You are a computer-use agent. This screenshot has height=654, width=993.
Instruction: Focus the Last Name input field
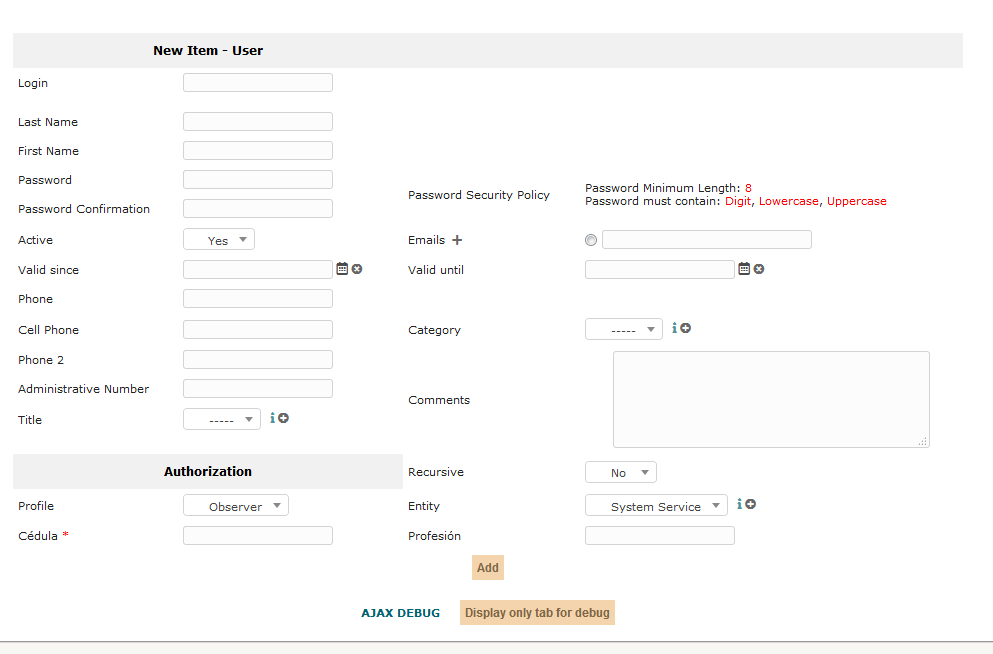click(x=258, y=122)
